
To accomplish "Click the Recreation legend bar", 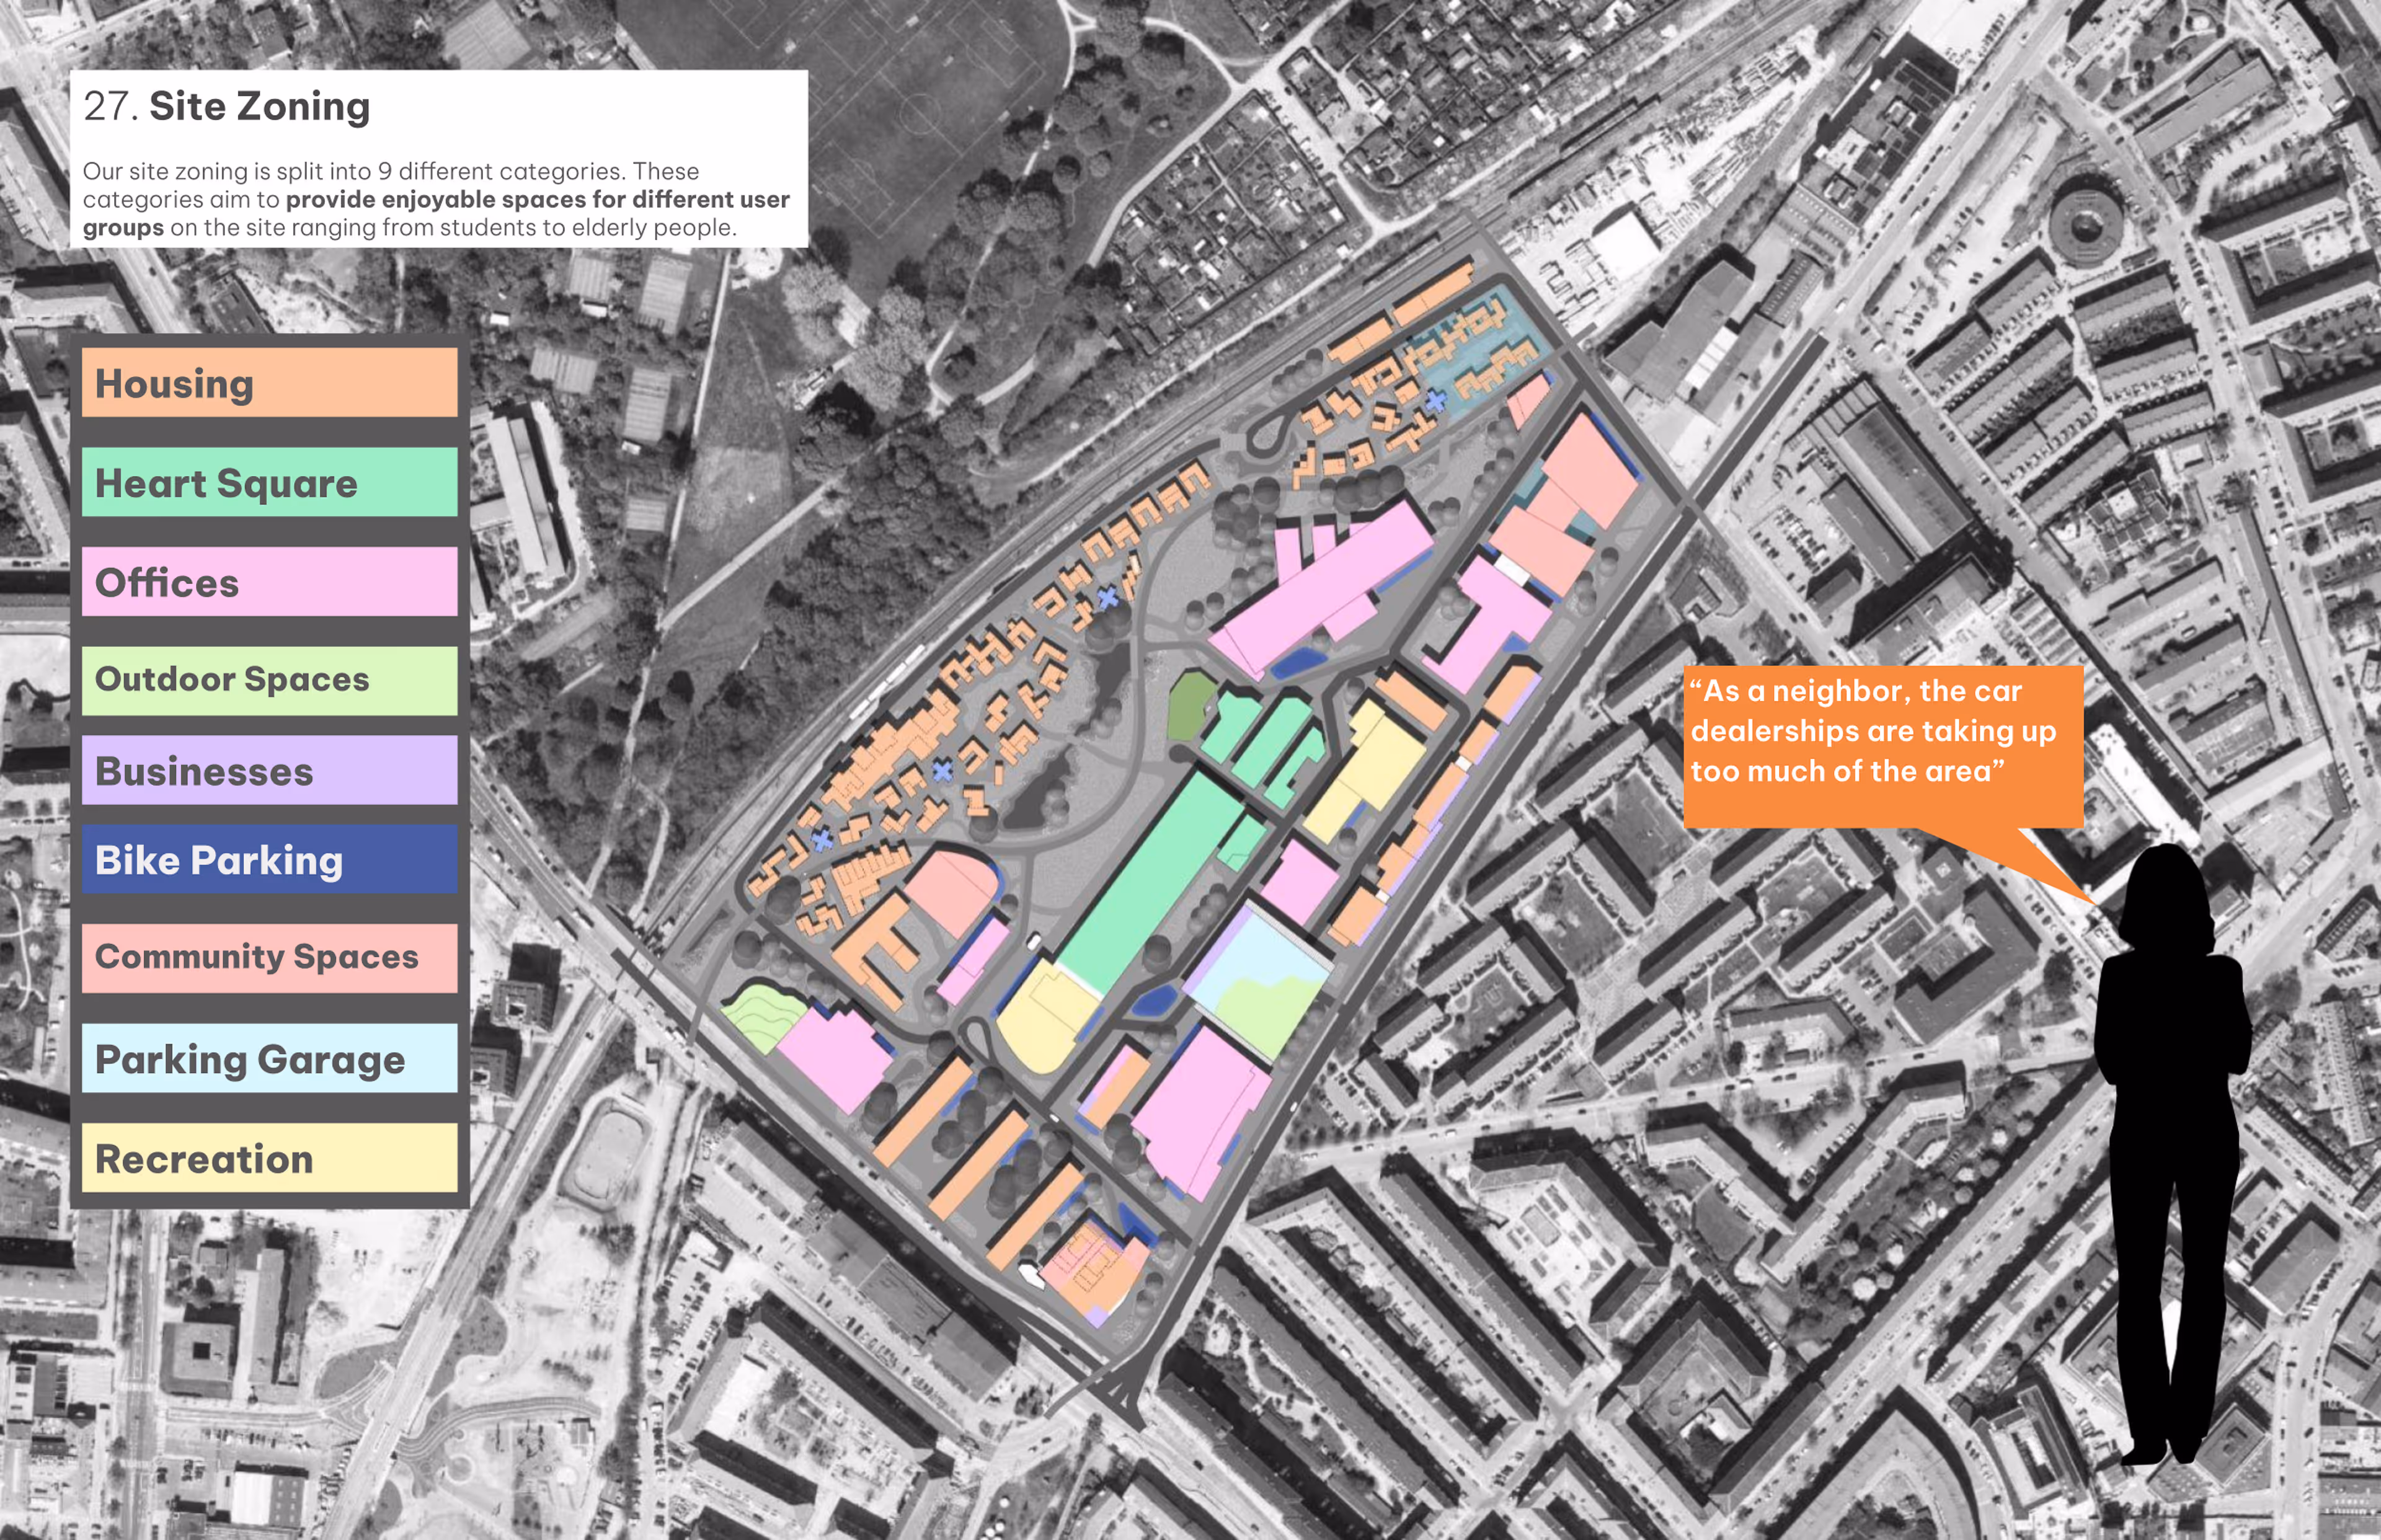I will point(269,1157).
